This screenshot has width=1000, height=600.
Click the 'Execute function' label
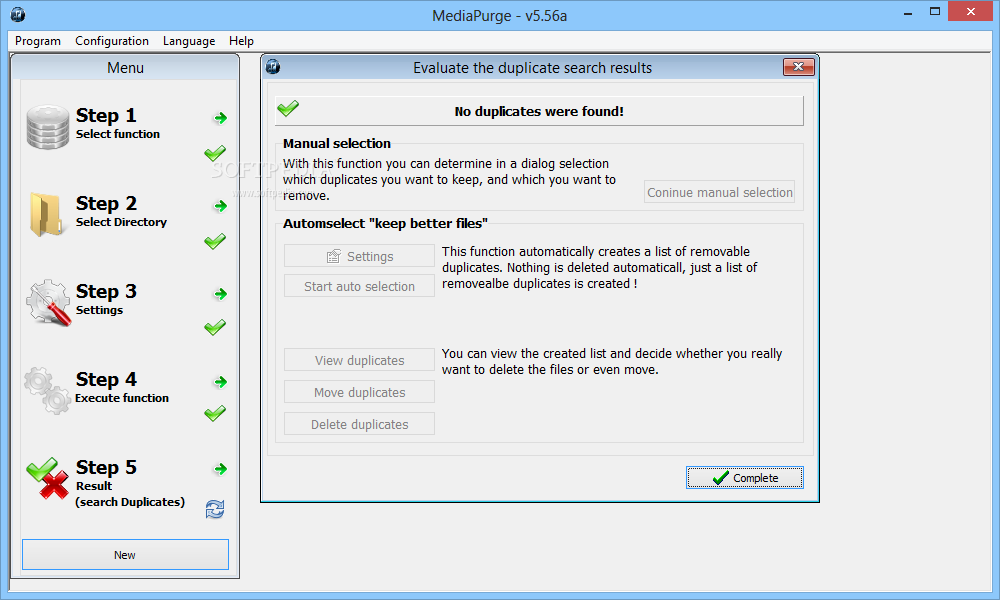(122, 398)
